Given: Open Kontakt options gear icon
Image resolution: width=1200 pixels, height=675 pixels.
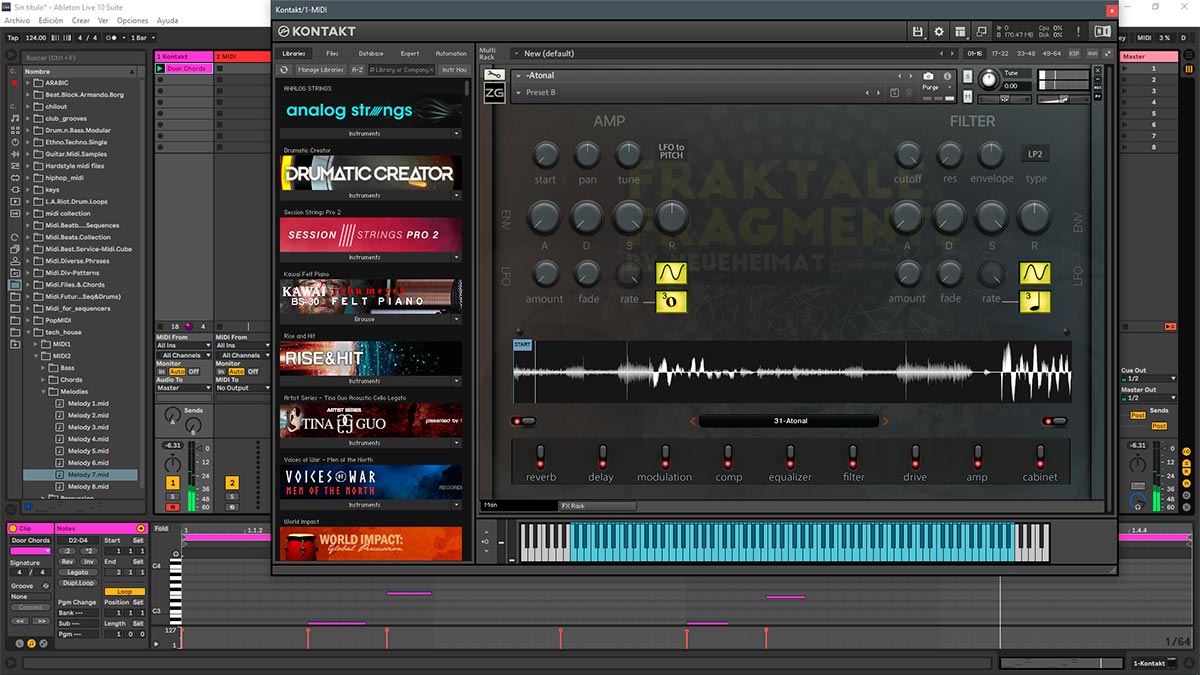Looking at the screenshot, I should [939, 32].
